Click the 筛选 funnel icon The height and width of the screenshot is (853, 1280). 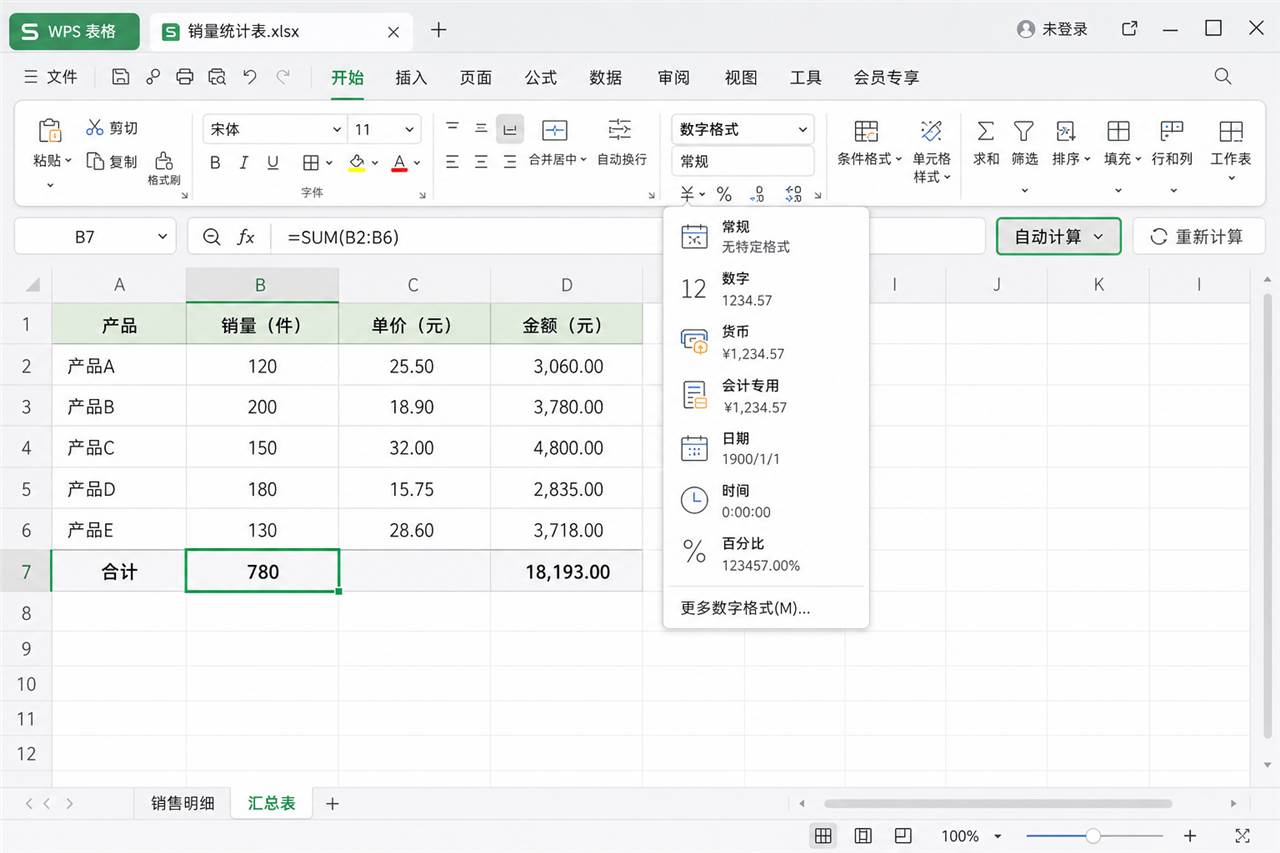click(x=1023, y=131)
